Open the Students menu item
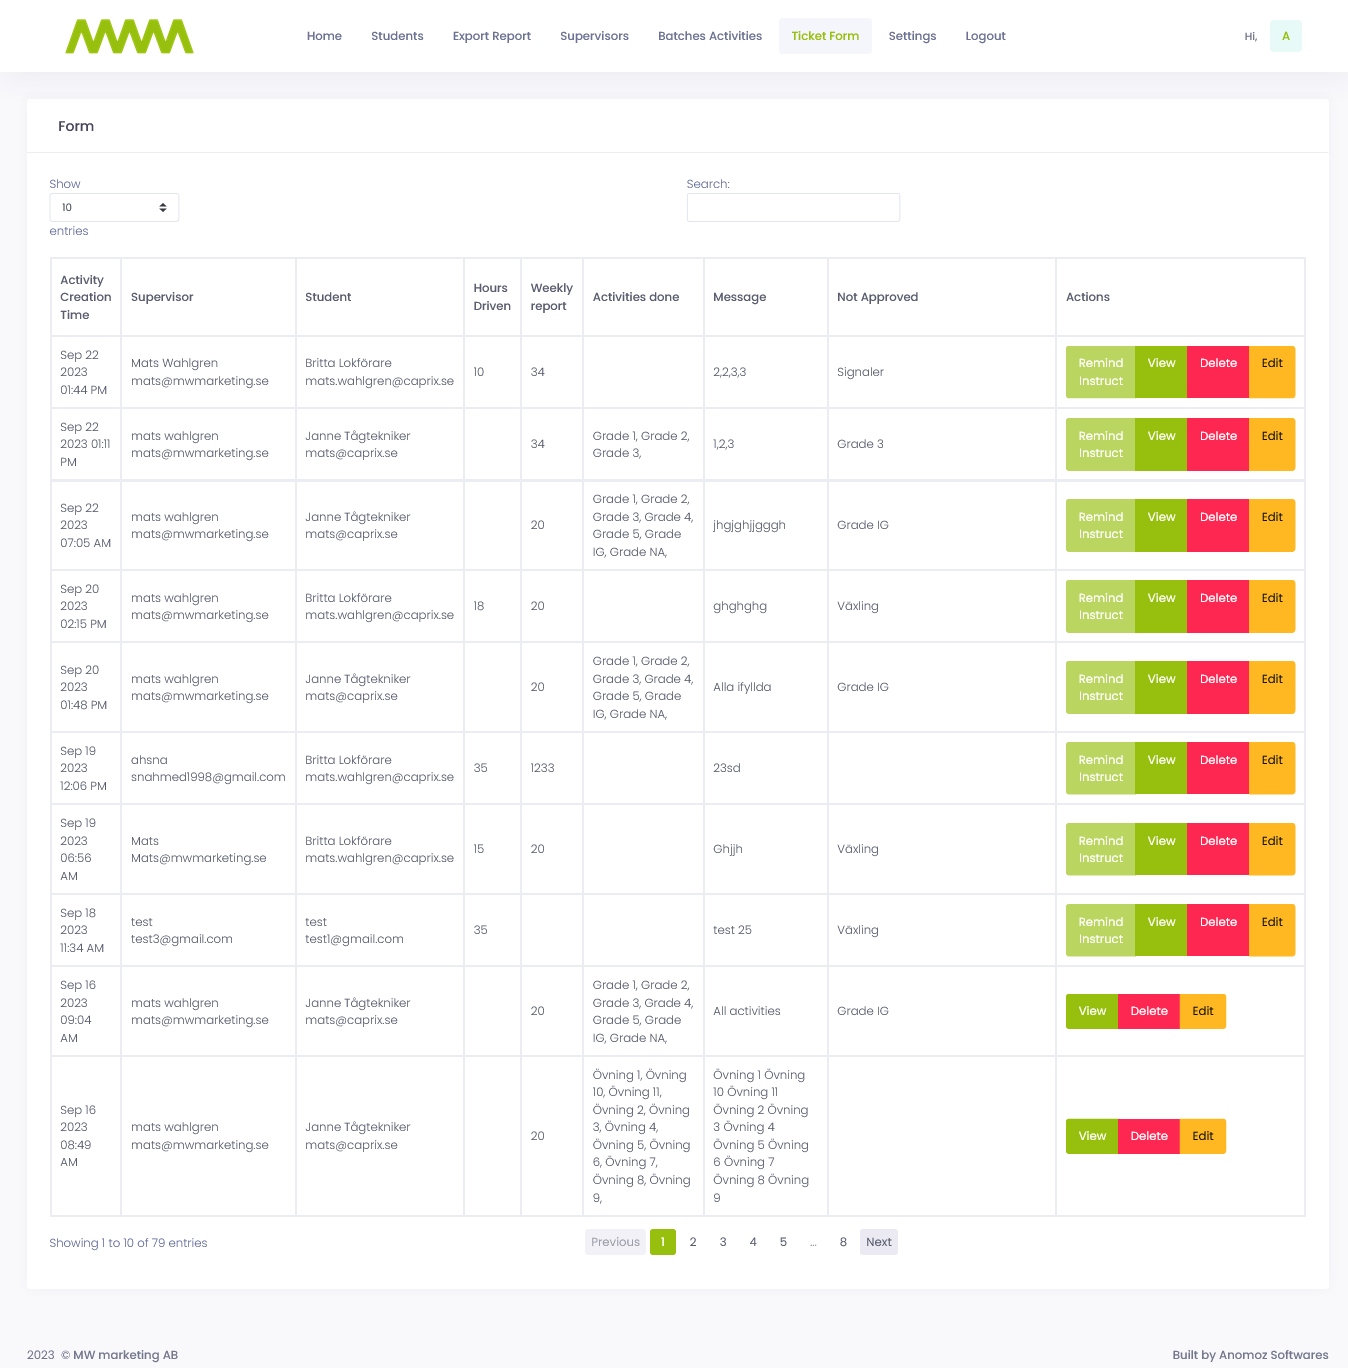Viewport: 1348px width, 1368px height. [397, 36]
